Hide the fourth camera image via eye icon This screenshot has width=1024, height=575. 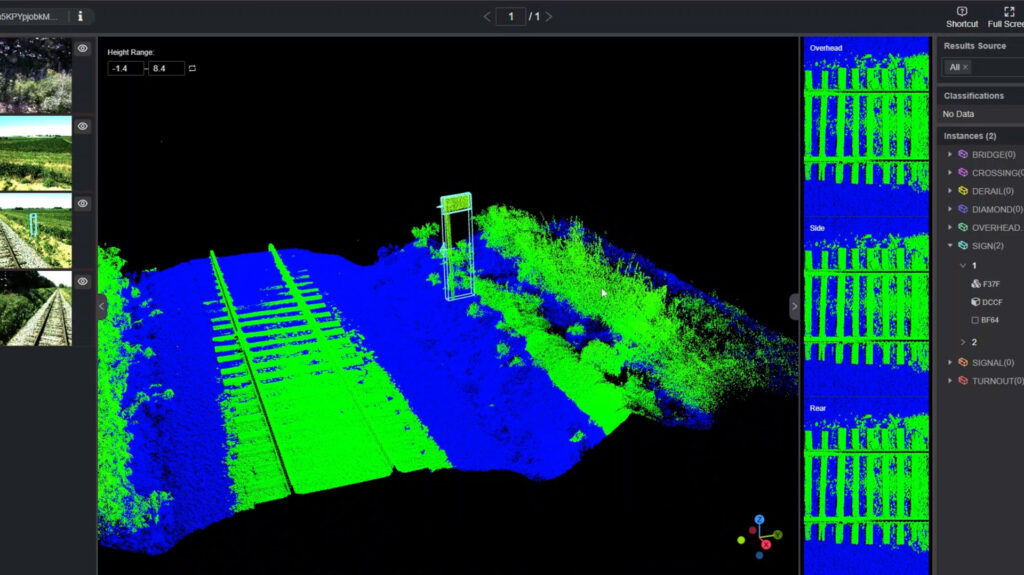[83, 281]
